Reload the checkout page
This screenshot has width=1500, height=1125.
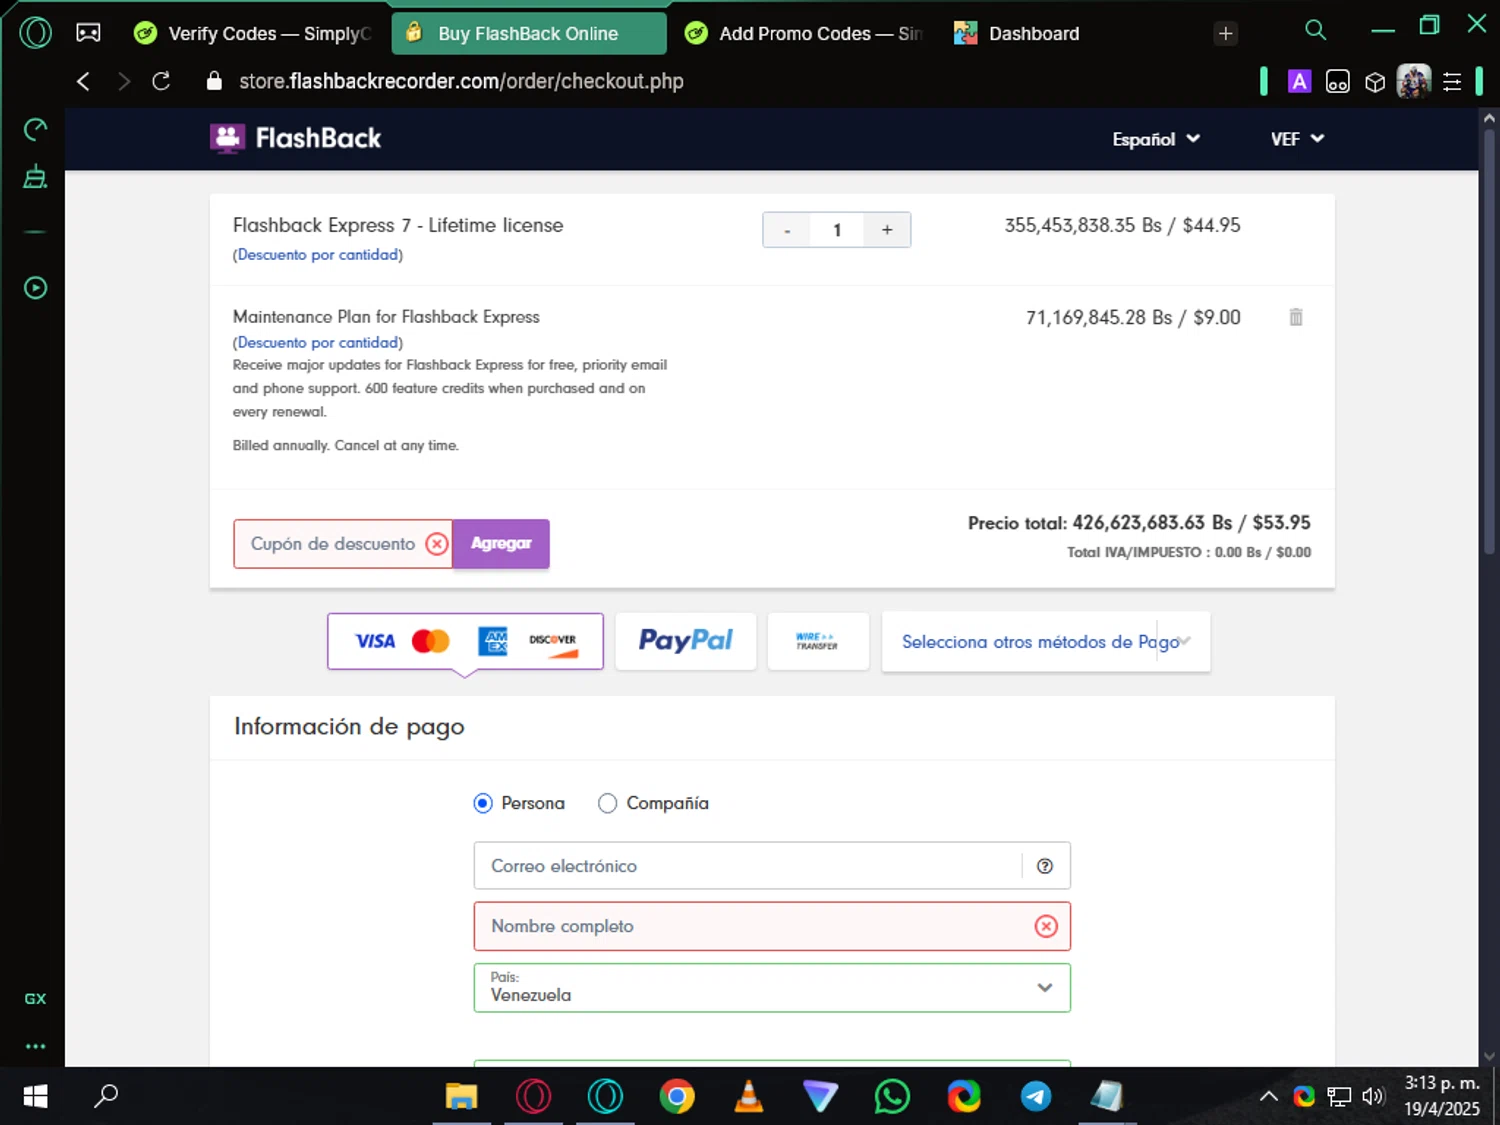click(x=161, y=81)
